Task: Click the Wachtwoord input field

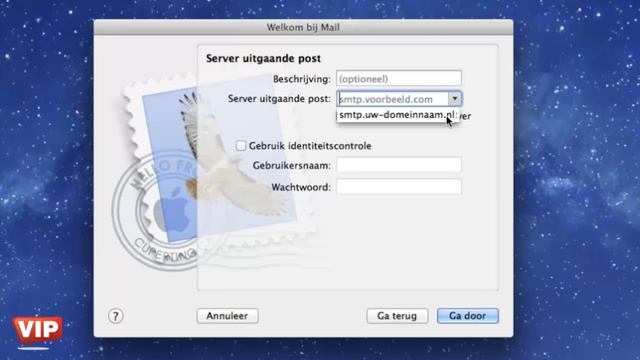Action: point(399,187)
